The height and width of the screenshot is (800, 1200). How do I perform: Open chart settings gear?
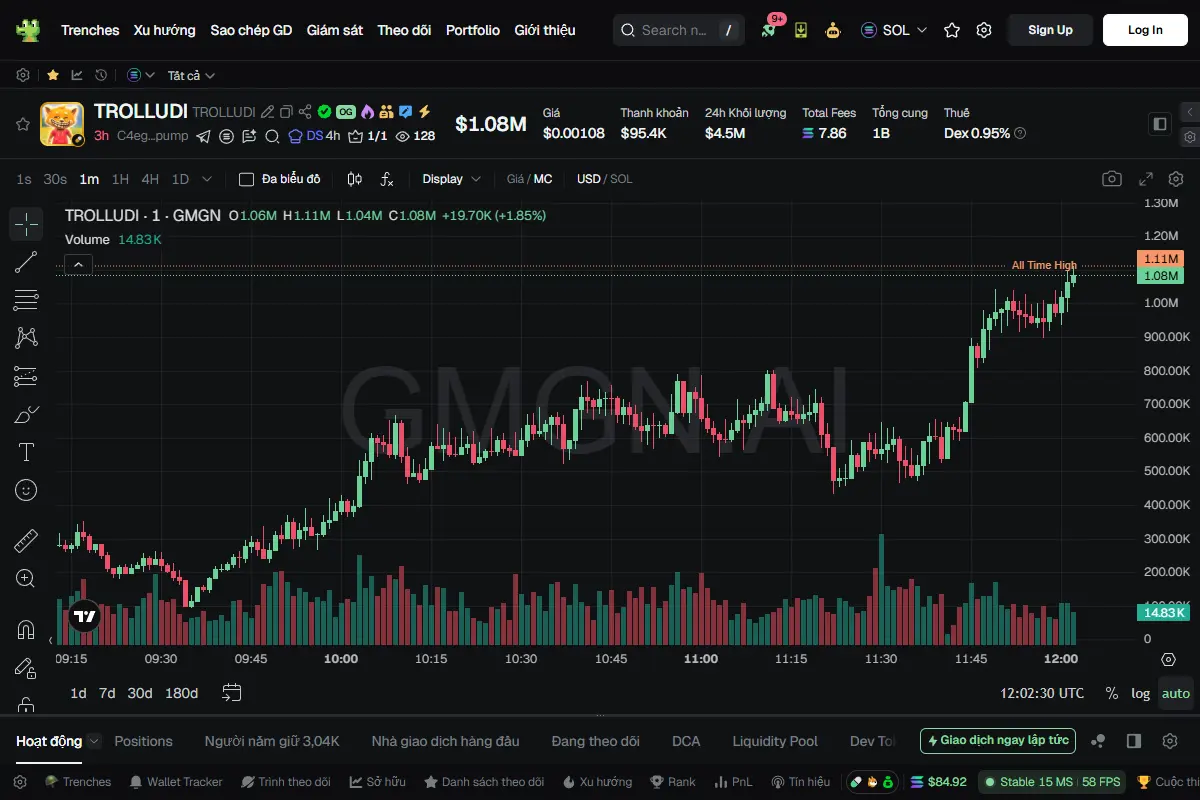(1175, 178)
